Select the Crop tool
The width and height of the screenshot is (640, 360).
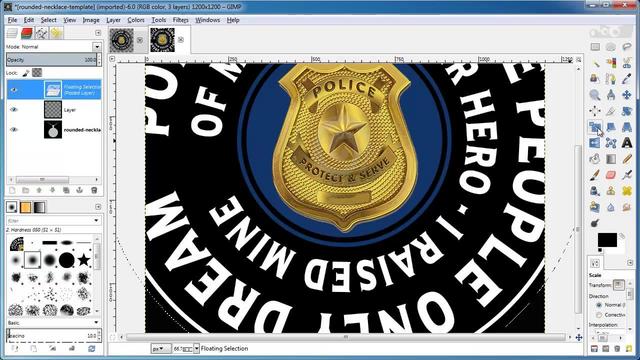[x=611, y=111]
